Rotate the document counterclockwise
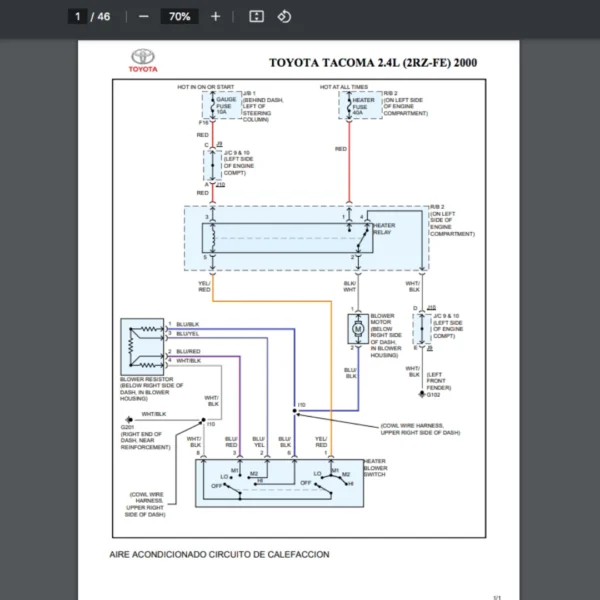The width and height of the screenshot is (600, 600). 284,17
